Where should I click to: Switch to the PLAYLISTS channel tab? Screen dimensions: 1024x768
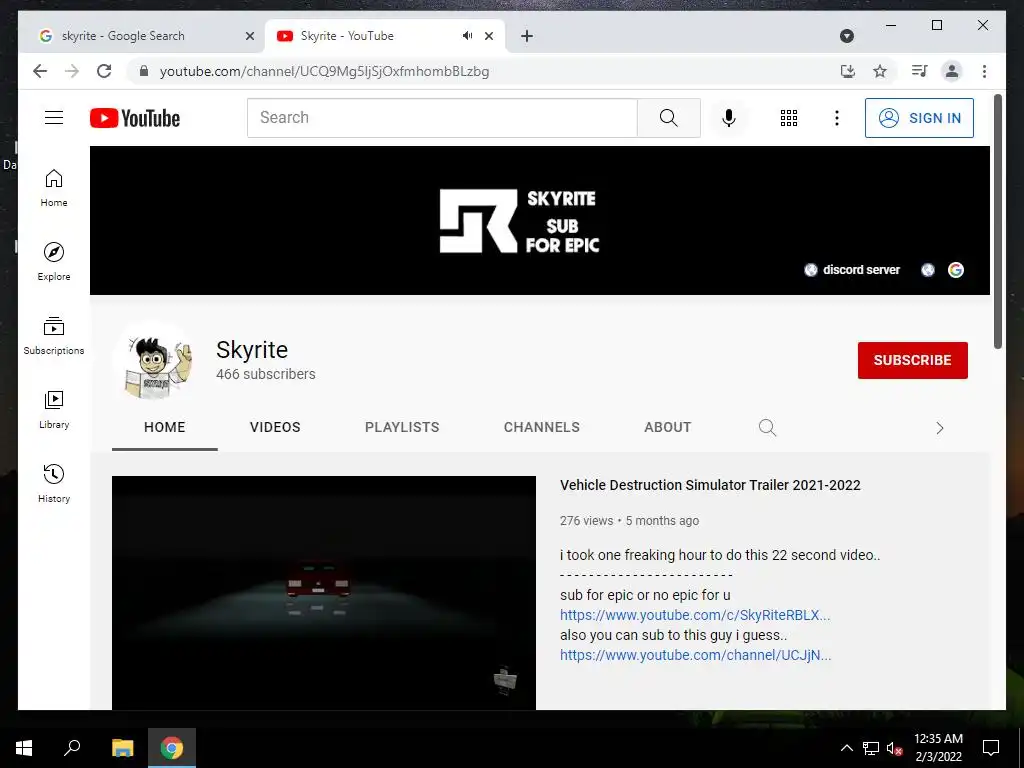[402, 427]
